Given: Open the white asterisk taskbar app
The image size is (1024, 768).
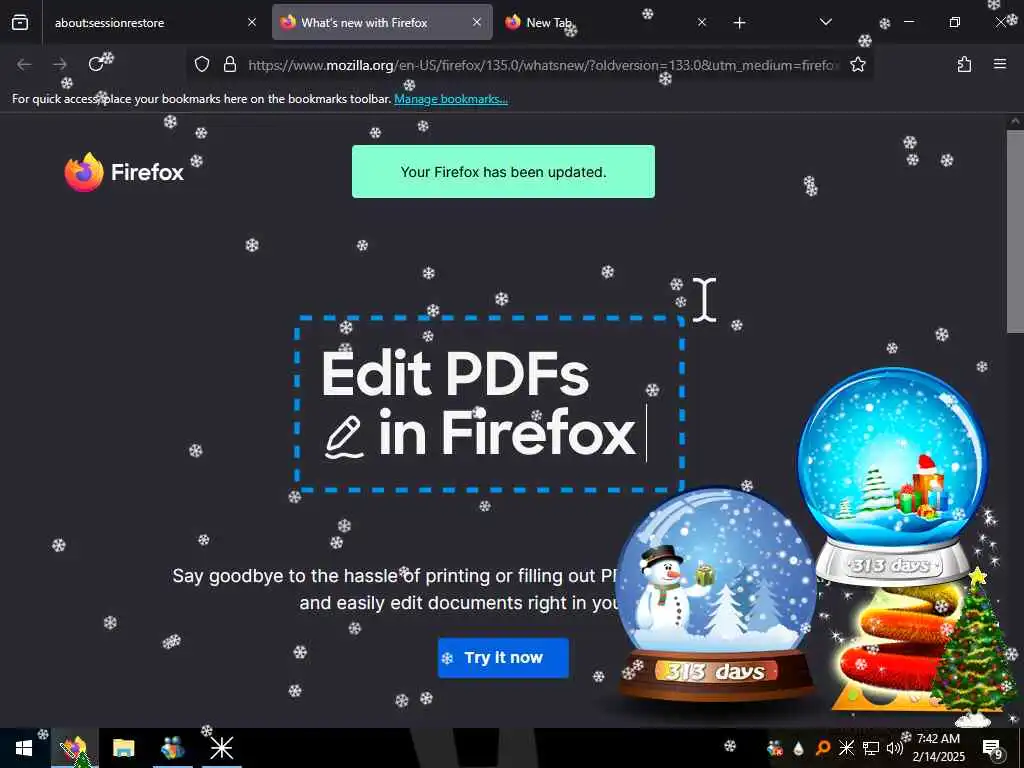Looking at the screenshot, I should (x=221, y=748).
